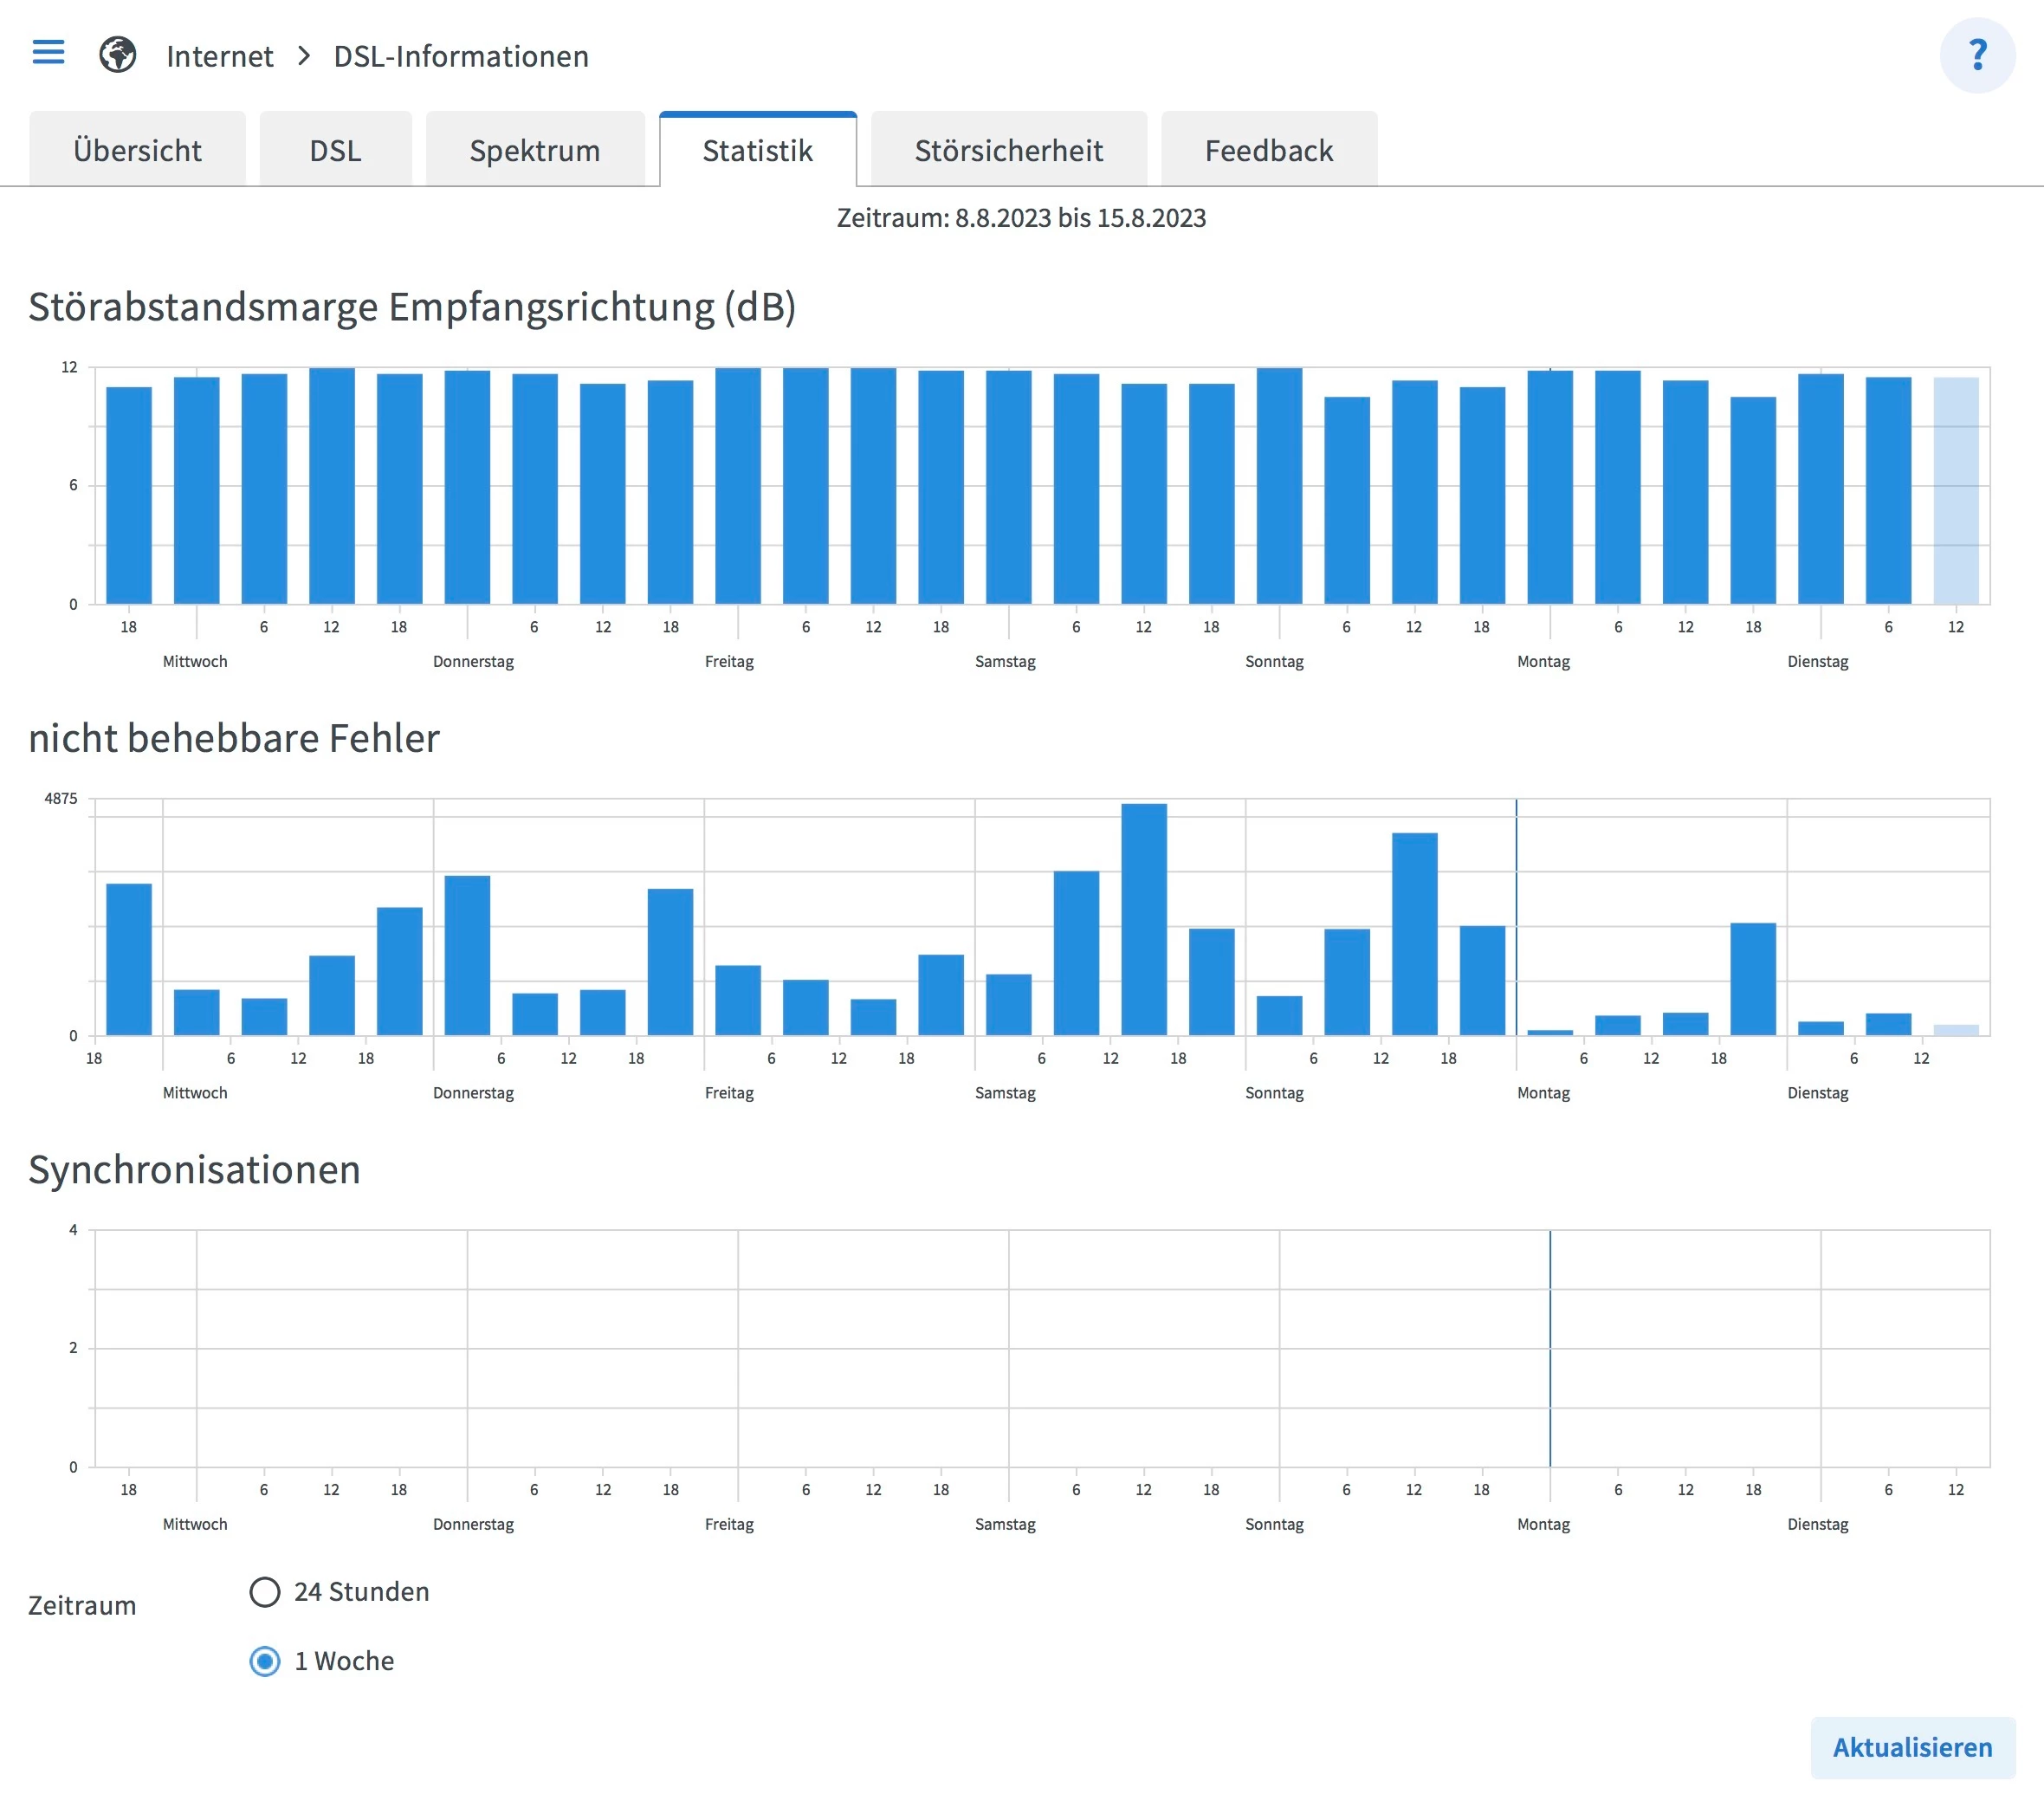
Task: Go to the Störsicherheit tab
Action: (1008, 150)
